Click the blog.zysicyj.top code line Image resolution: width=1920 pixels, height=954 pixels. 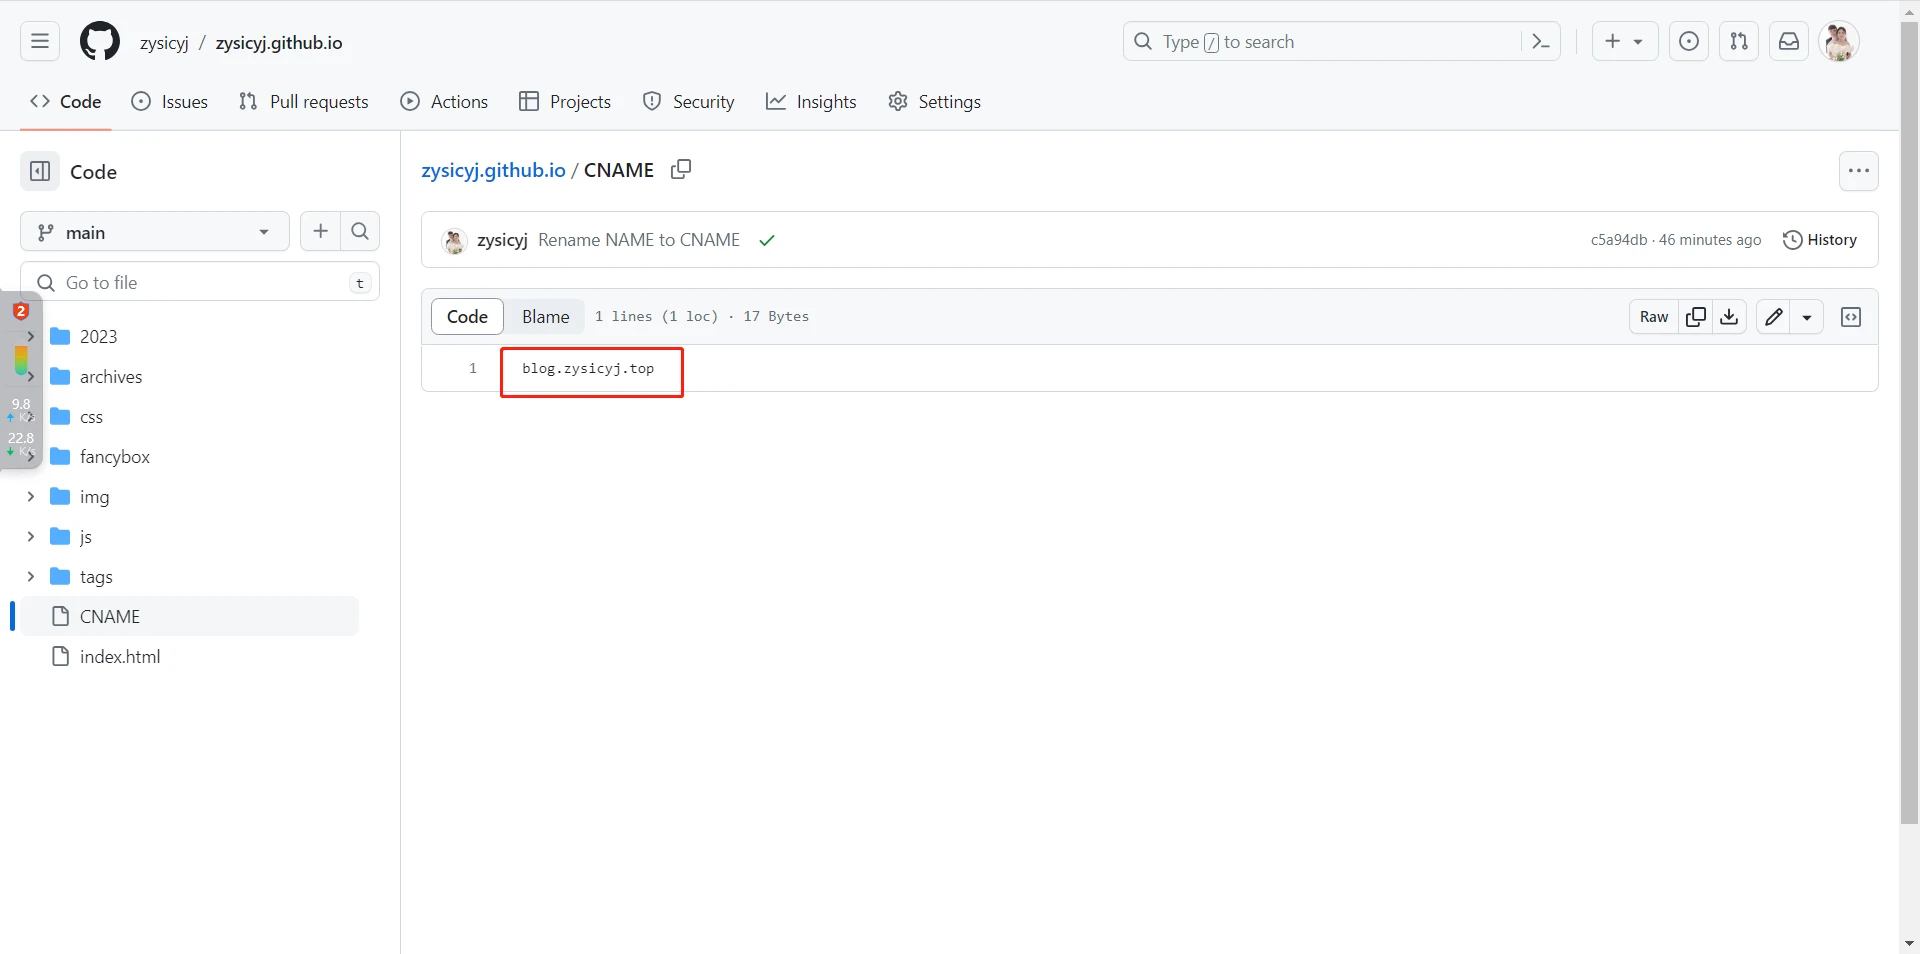click(588, 369)
